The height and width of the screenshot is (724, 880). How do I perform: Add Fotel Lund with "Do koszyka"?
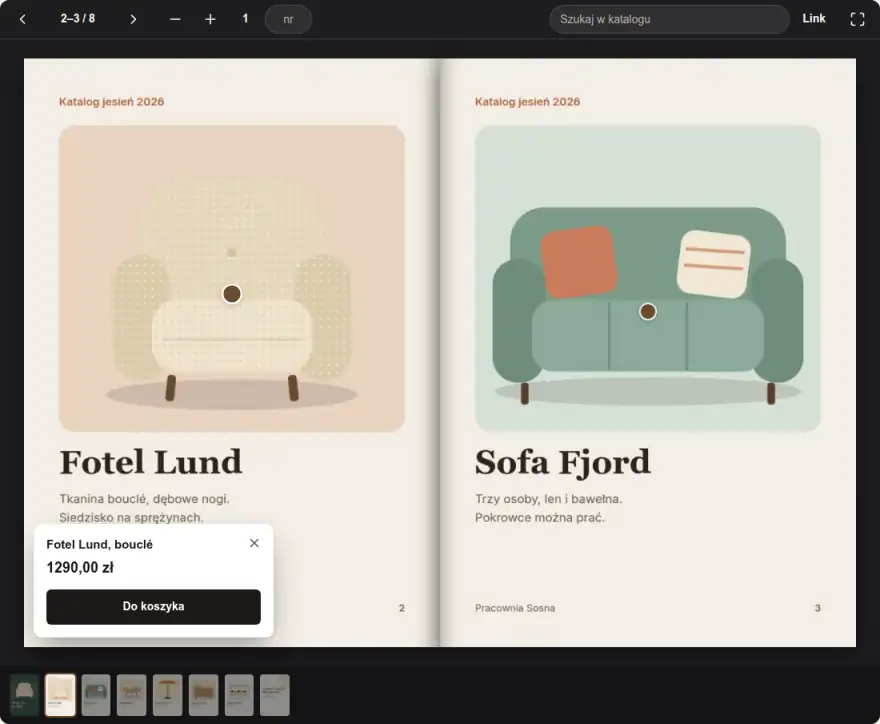coord(153,607)
